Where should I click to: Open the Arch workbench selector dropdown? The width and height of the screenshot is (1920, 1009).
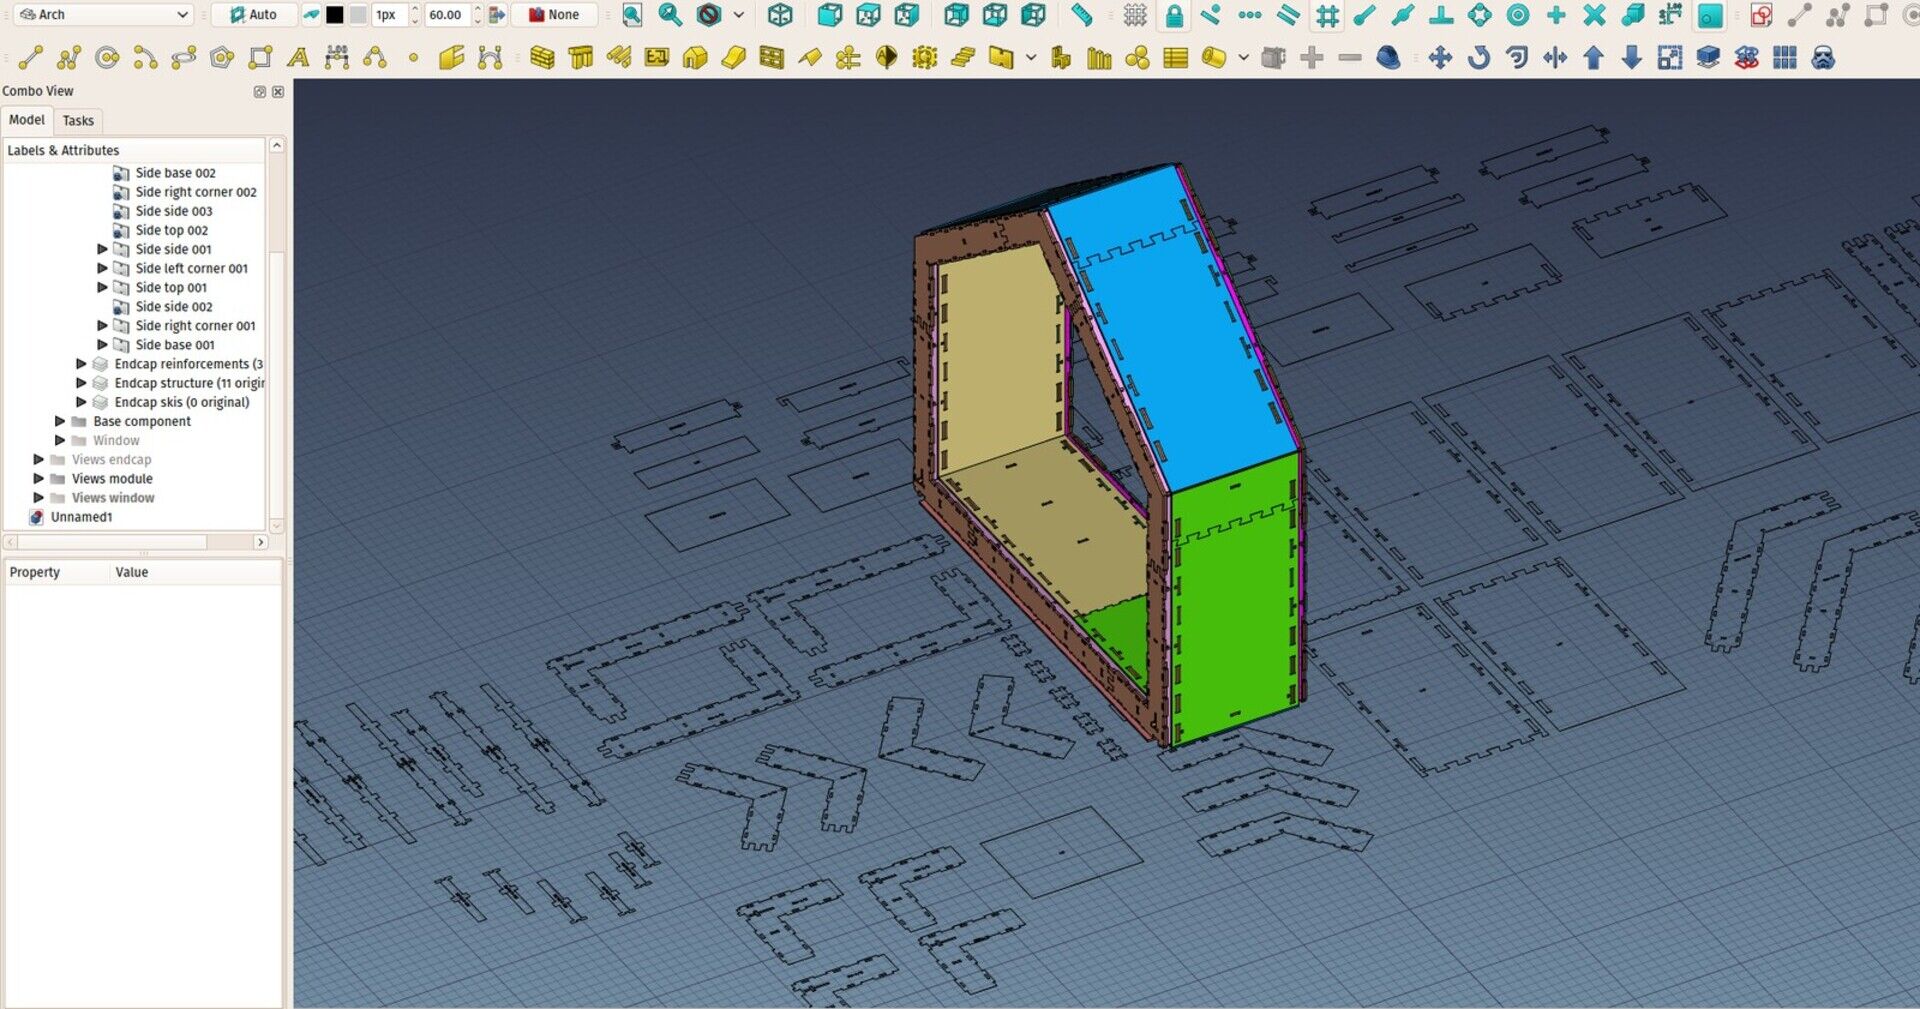click(x=104, y=15)
